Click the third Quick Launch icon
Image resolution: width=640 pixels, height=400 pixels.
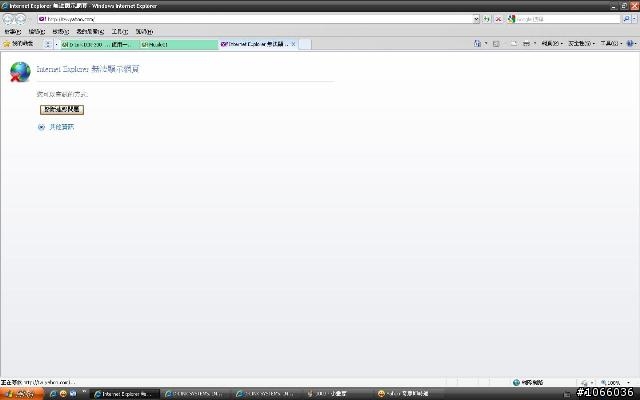73,393
